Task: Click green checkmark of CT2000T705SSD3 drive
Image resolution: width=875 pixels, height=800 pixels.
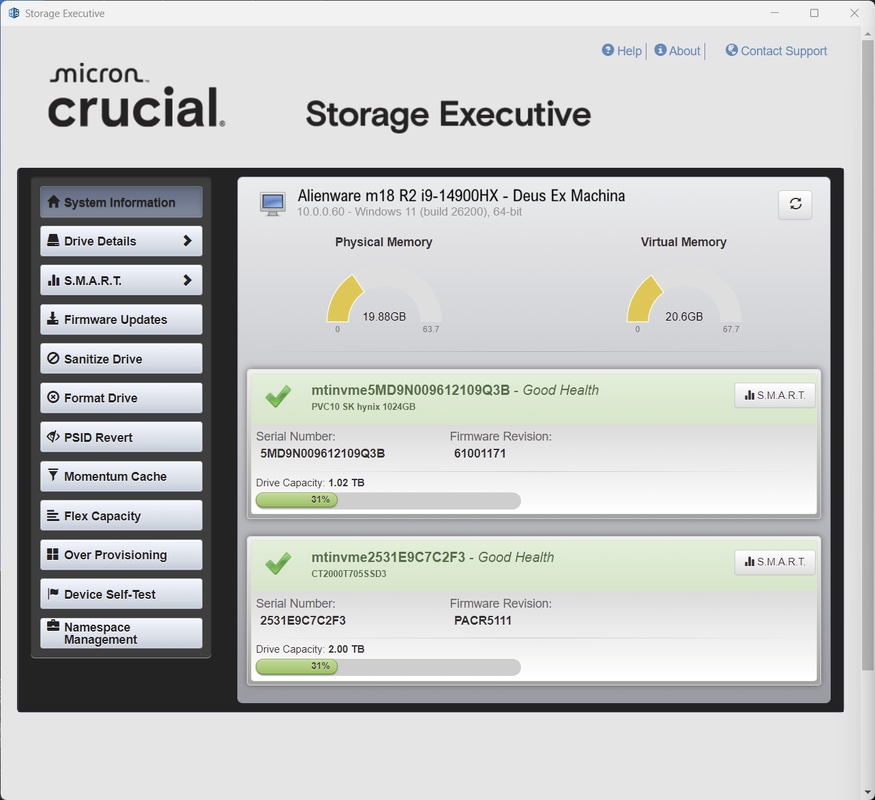Action: (x=278, y=563)
